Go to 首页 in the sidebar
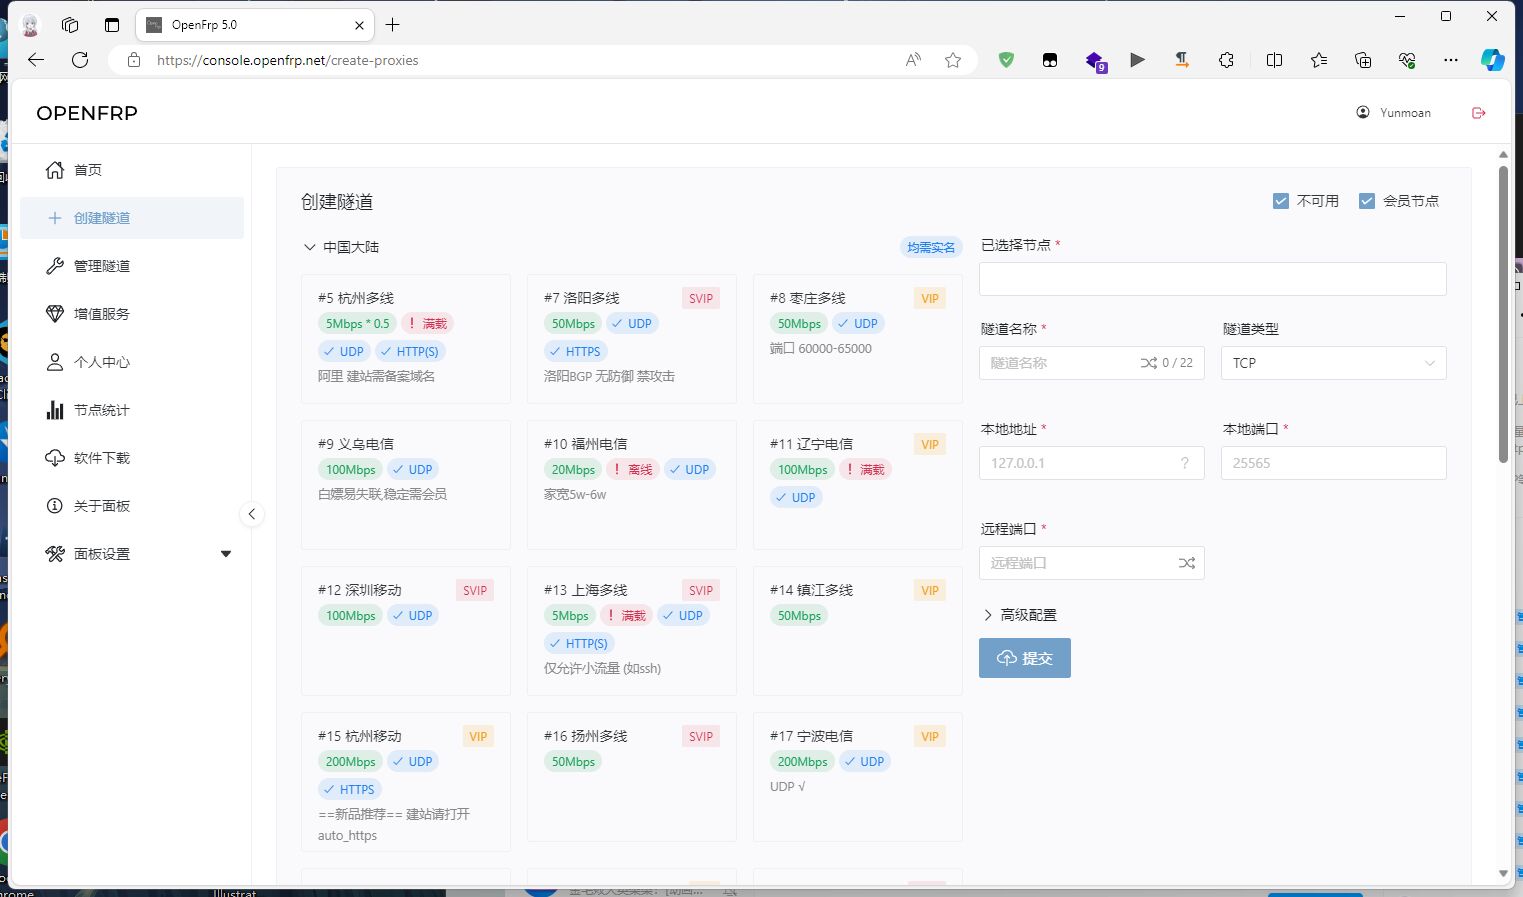The image size is (1523, 897). click(x=132, y=170)
